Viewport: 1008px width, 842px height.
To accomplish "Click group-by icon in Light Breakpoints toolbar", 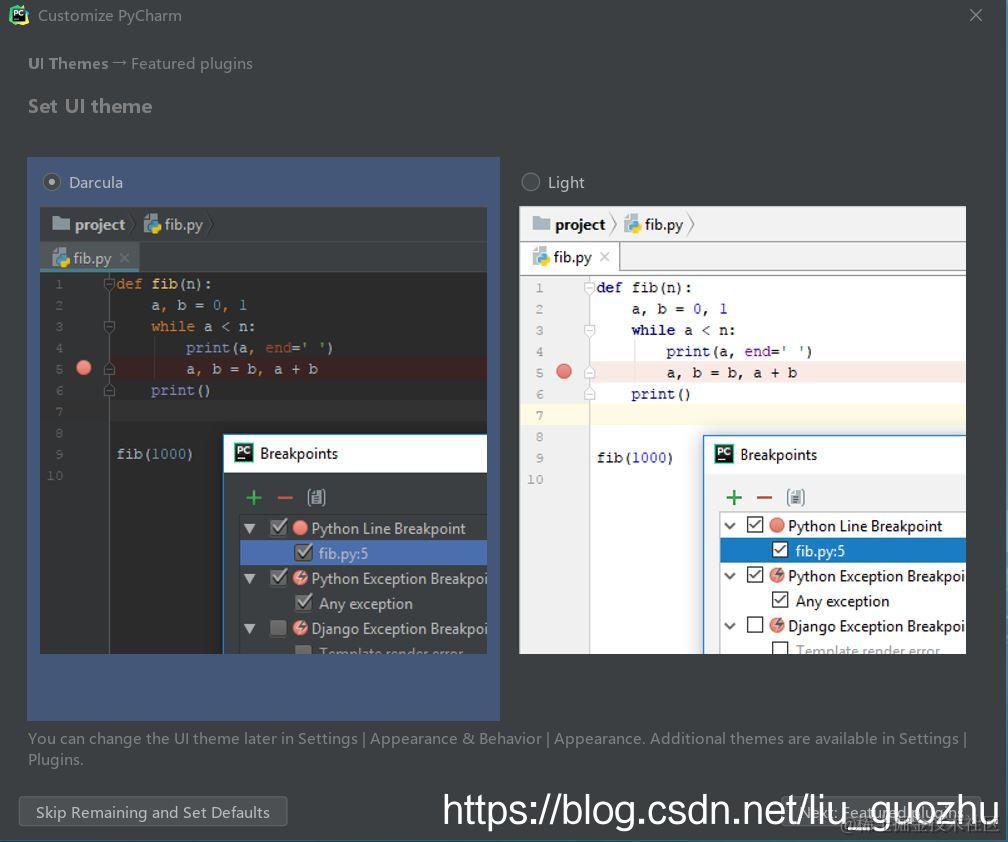I will 796,497.
